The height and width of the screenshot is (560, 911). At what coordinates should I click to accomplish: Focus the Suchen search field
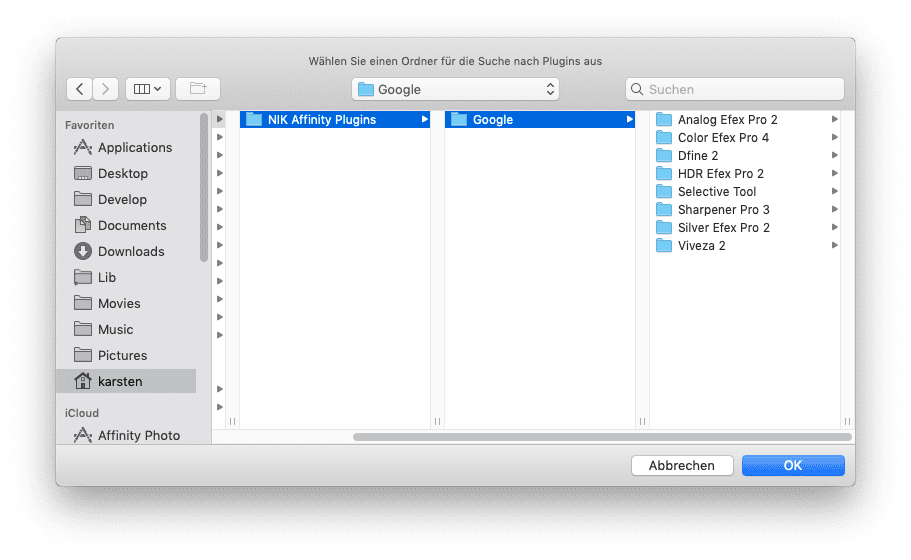click(735, 89)
